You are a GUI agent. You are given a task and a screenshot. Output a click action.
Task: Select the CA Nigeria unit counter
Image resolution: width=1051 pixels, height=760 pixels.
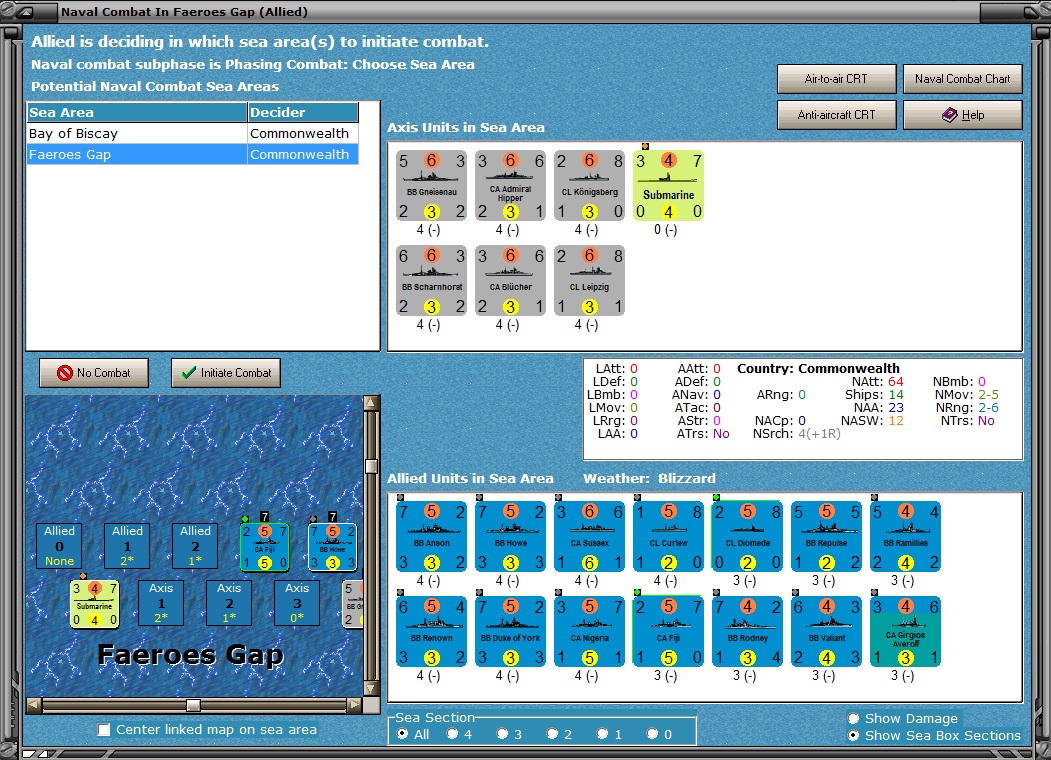pos(589,632)
